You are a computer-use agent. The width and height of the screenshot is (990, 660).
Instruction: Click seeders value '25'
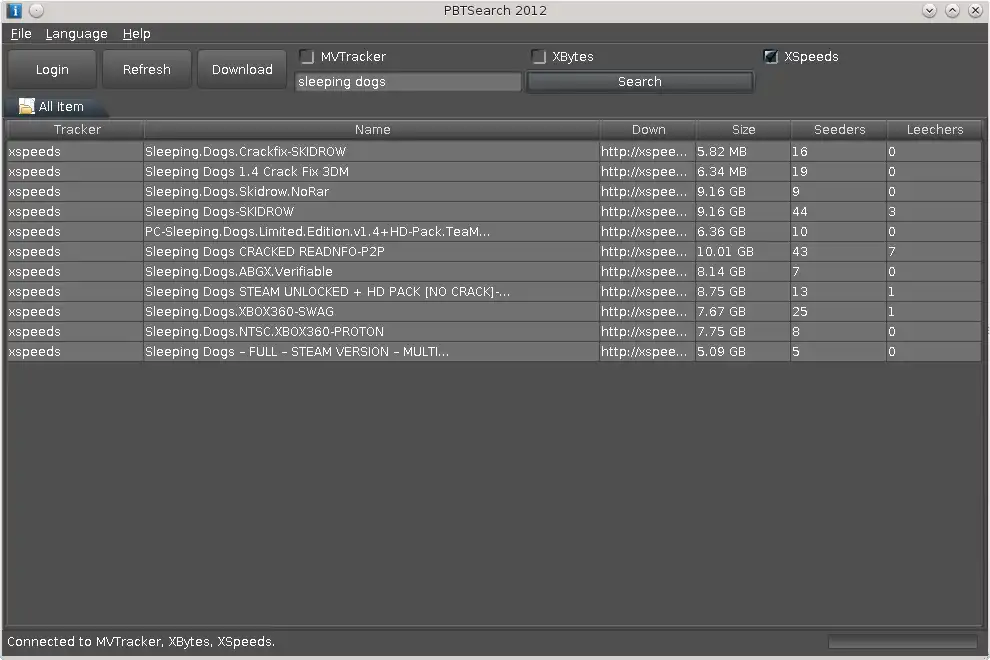838,311
